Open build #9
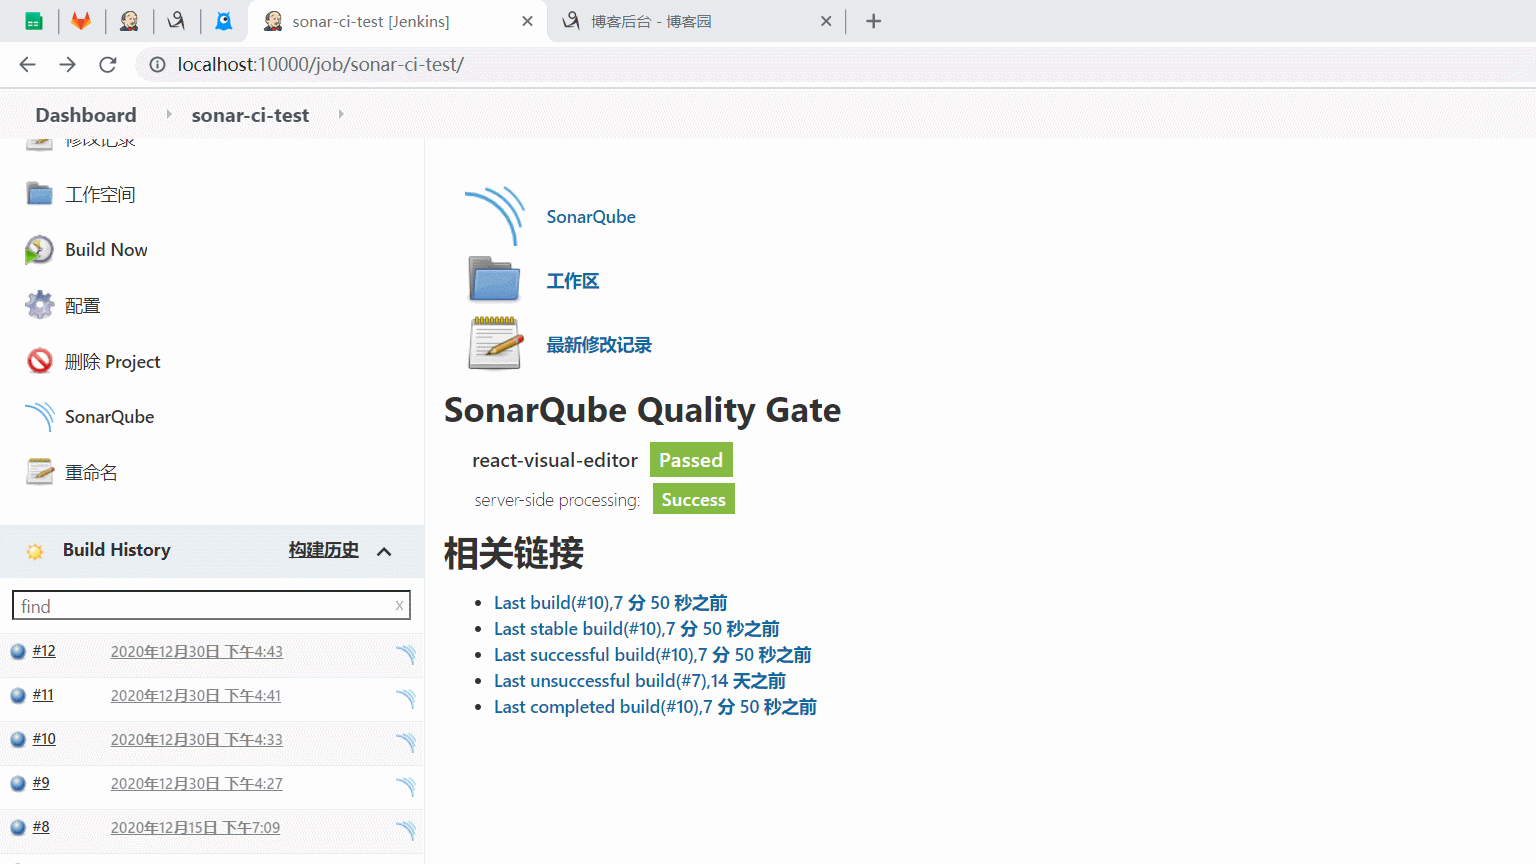This screenshot has height=864, width=1536. (x=41, y=783)
